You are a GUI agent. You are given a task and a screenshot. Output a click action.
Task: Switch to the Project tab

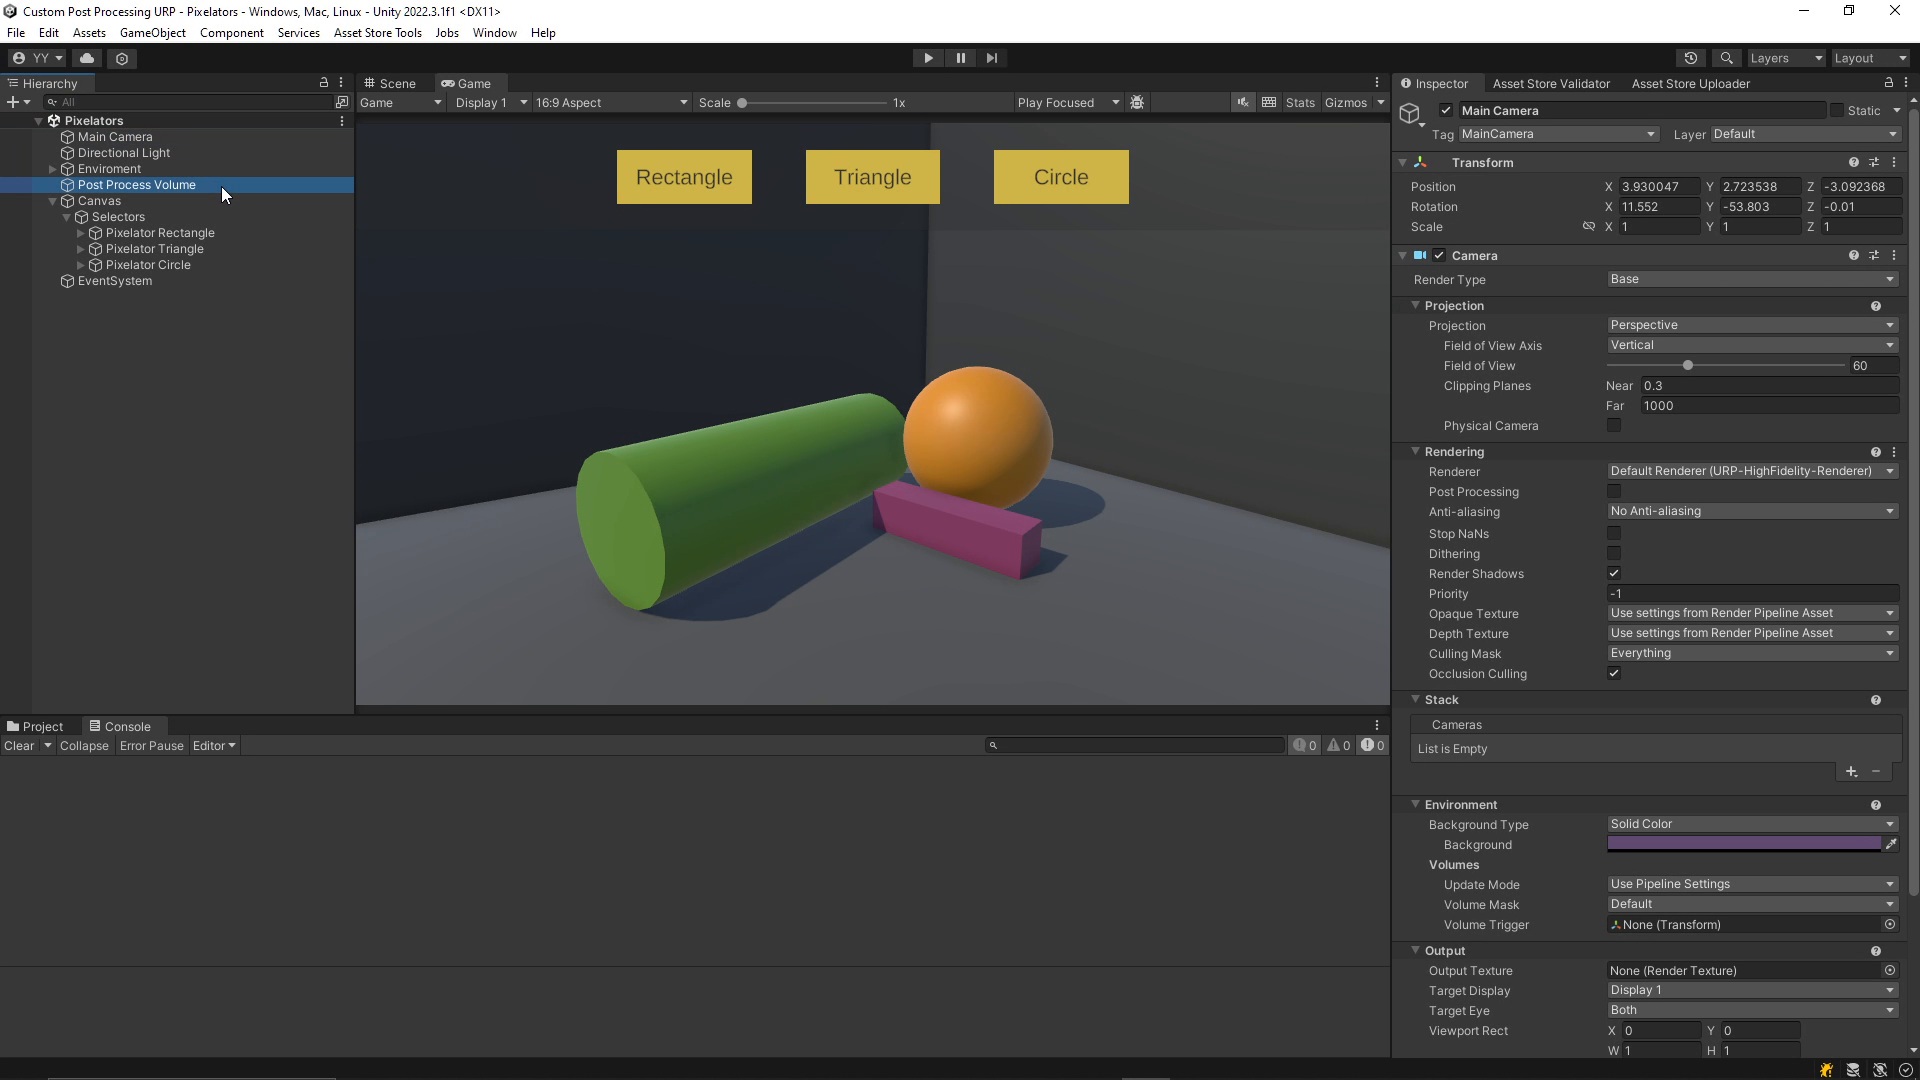pos(35,727)
